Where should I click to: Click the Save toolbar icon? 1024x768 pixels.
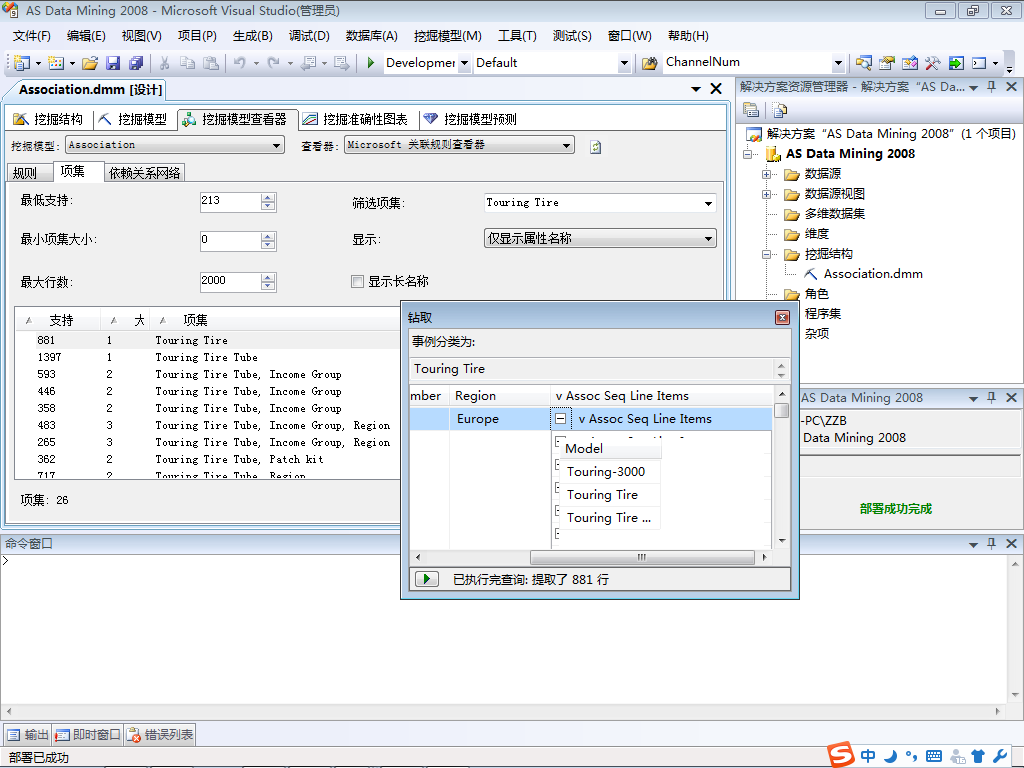(x=113, y=63)
